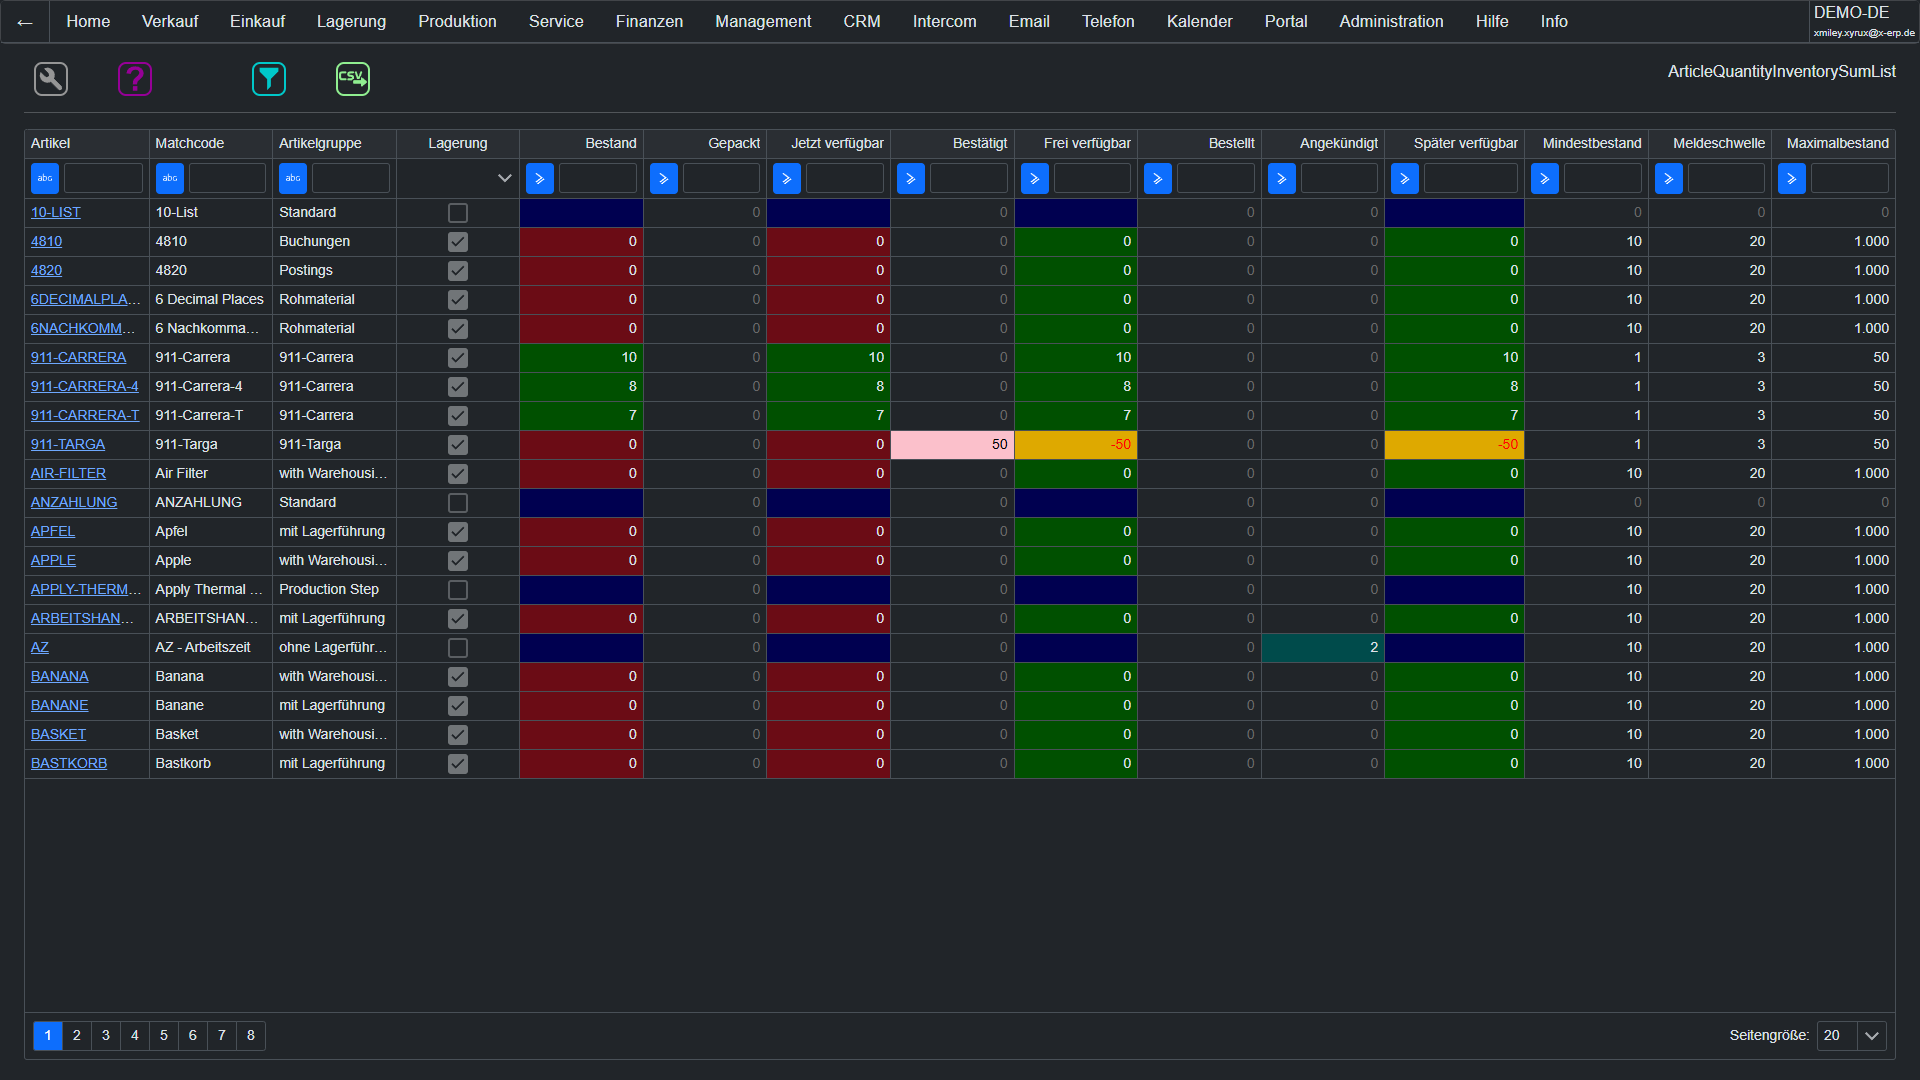1920x1080 pixels.
Task: Click the Maximalbestand column filter operator icon
Action: pos(1792,179)
